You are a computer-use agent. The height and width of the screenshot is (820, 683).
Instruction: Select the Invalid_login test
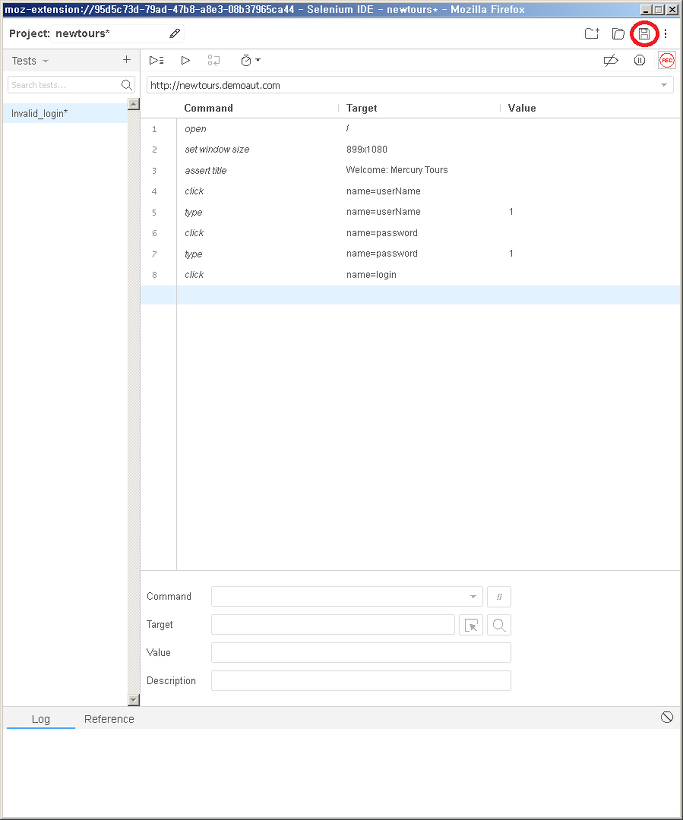tap(65, 113)
